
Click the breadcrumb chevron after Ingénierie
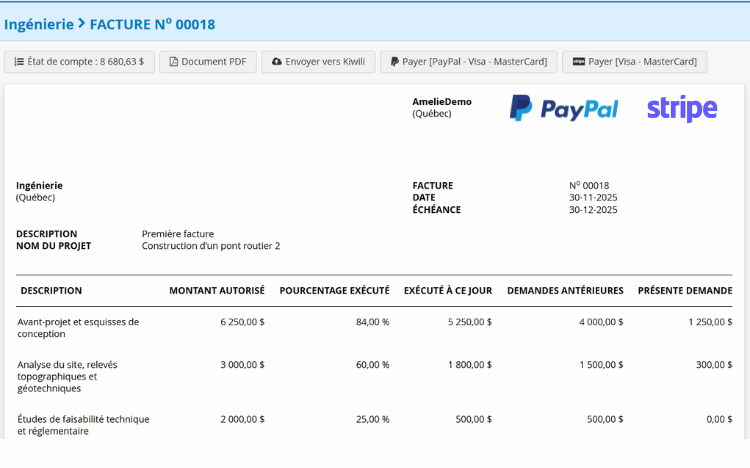[81, 23]
